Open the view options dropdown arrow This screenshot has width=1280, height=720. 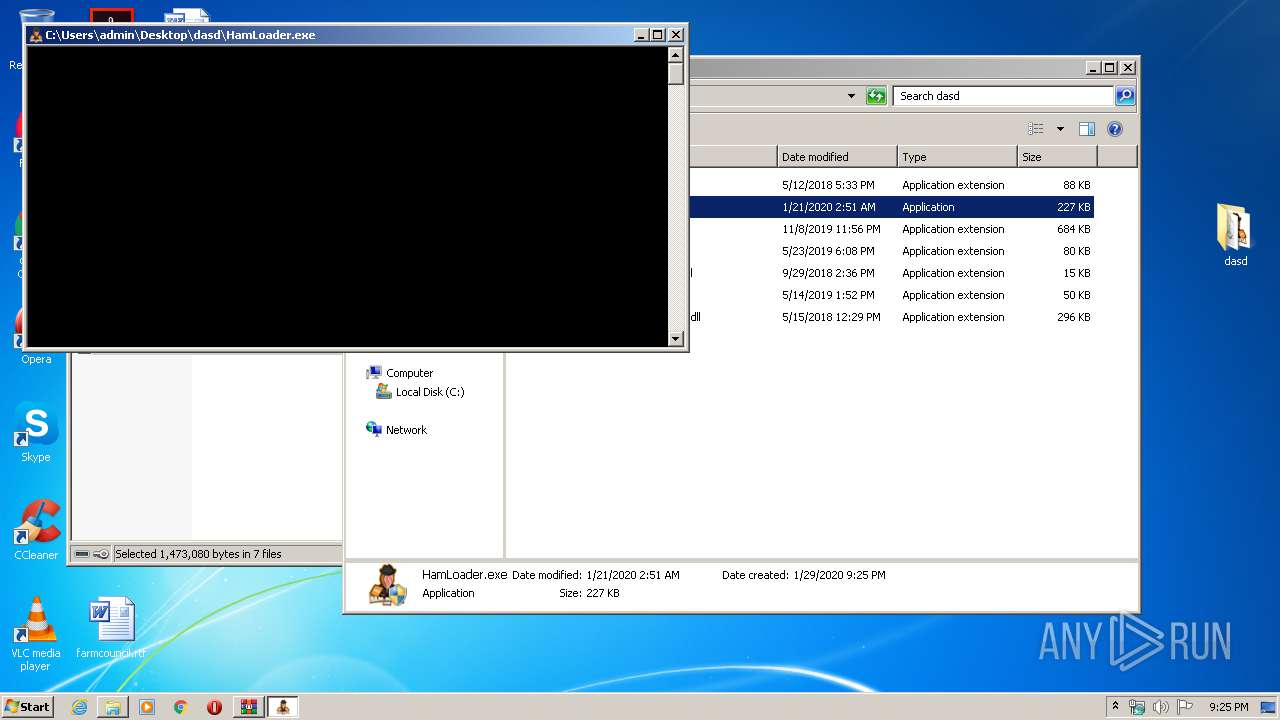(x=1060, y=129)
